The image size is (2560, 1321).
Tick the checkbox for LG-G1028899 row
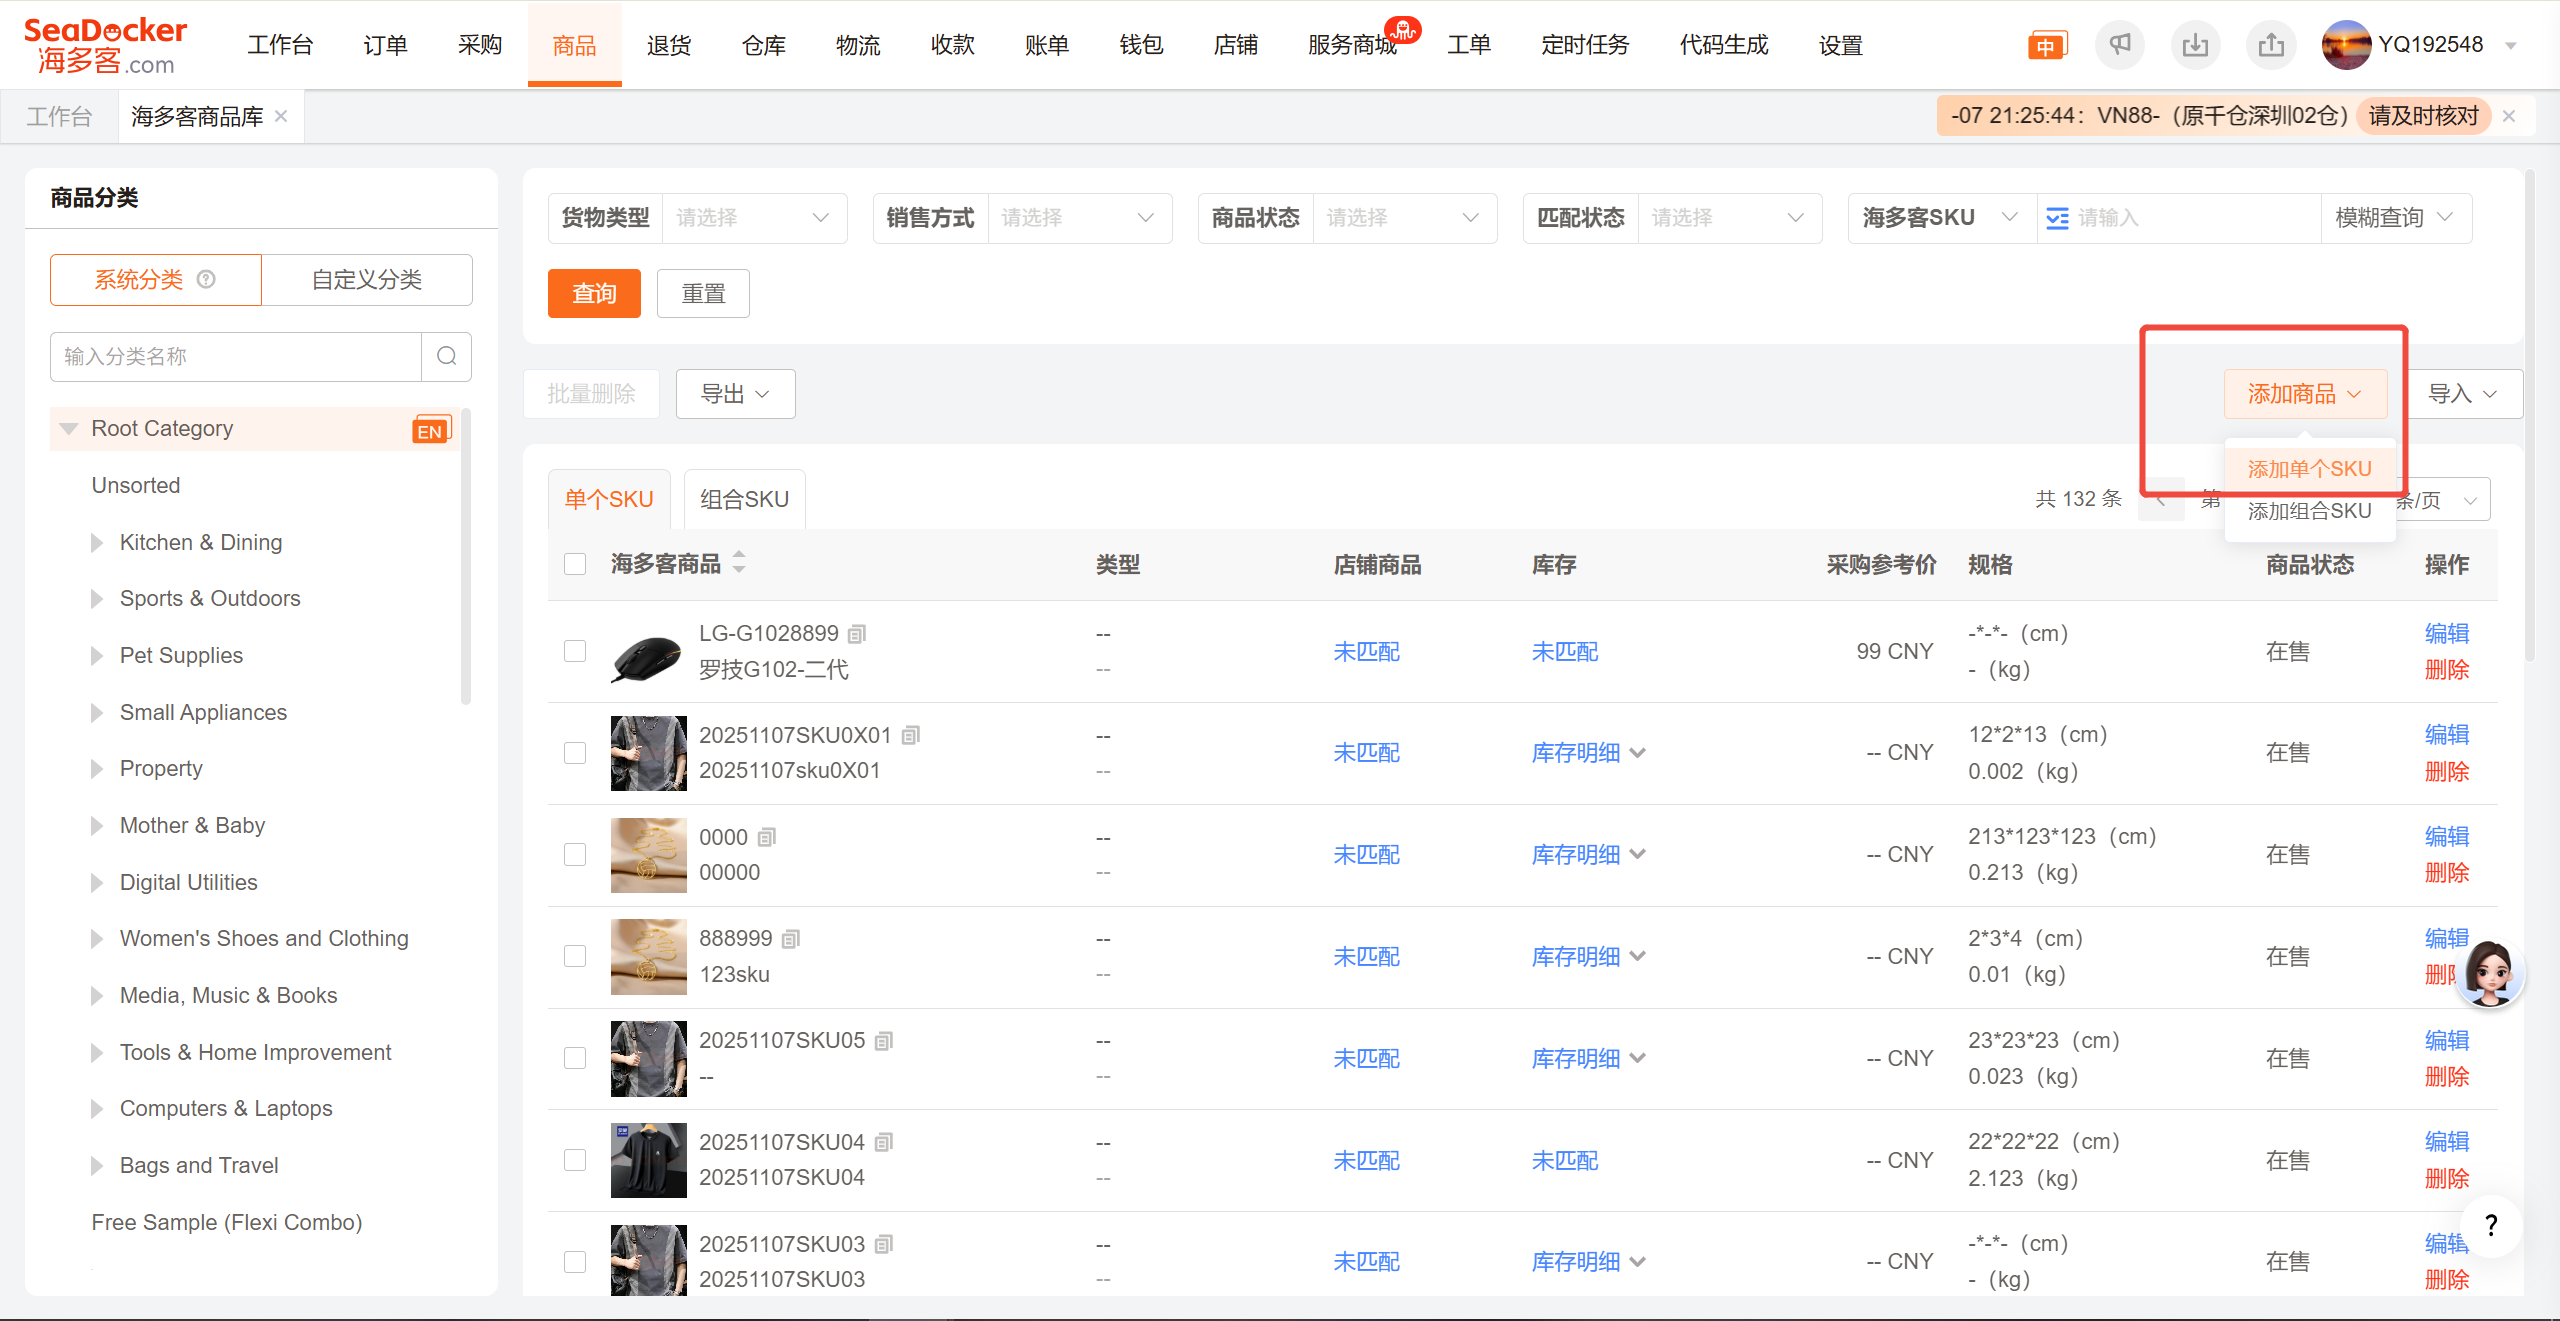pos(575,651)
